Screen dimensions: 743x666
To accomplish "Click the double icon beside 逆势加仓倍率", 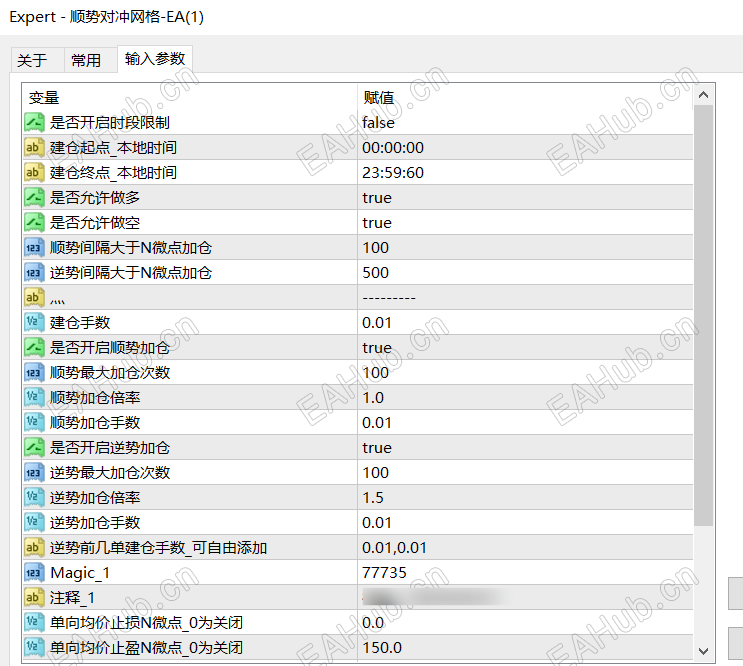I will click(34, 498).
